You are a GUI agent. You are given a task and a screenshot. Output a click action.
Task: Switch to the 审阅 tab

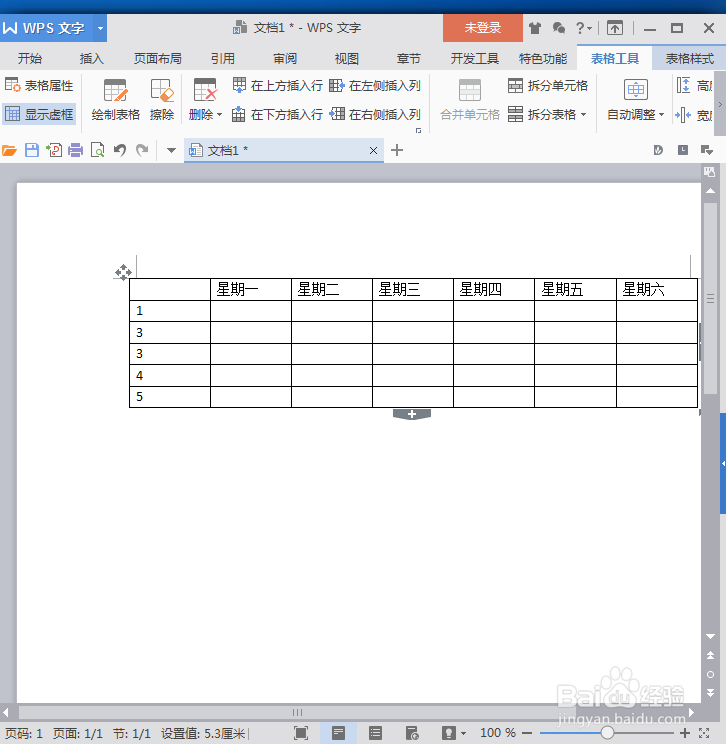(285, 58)
